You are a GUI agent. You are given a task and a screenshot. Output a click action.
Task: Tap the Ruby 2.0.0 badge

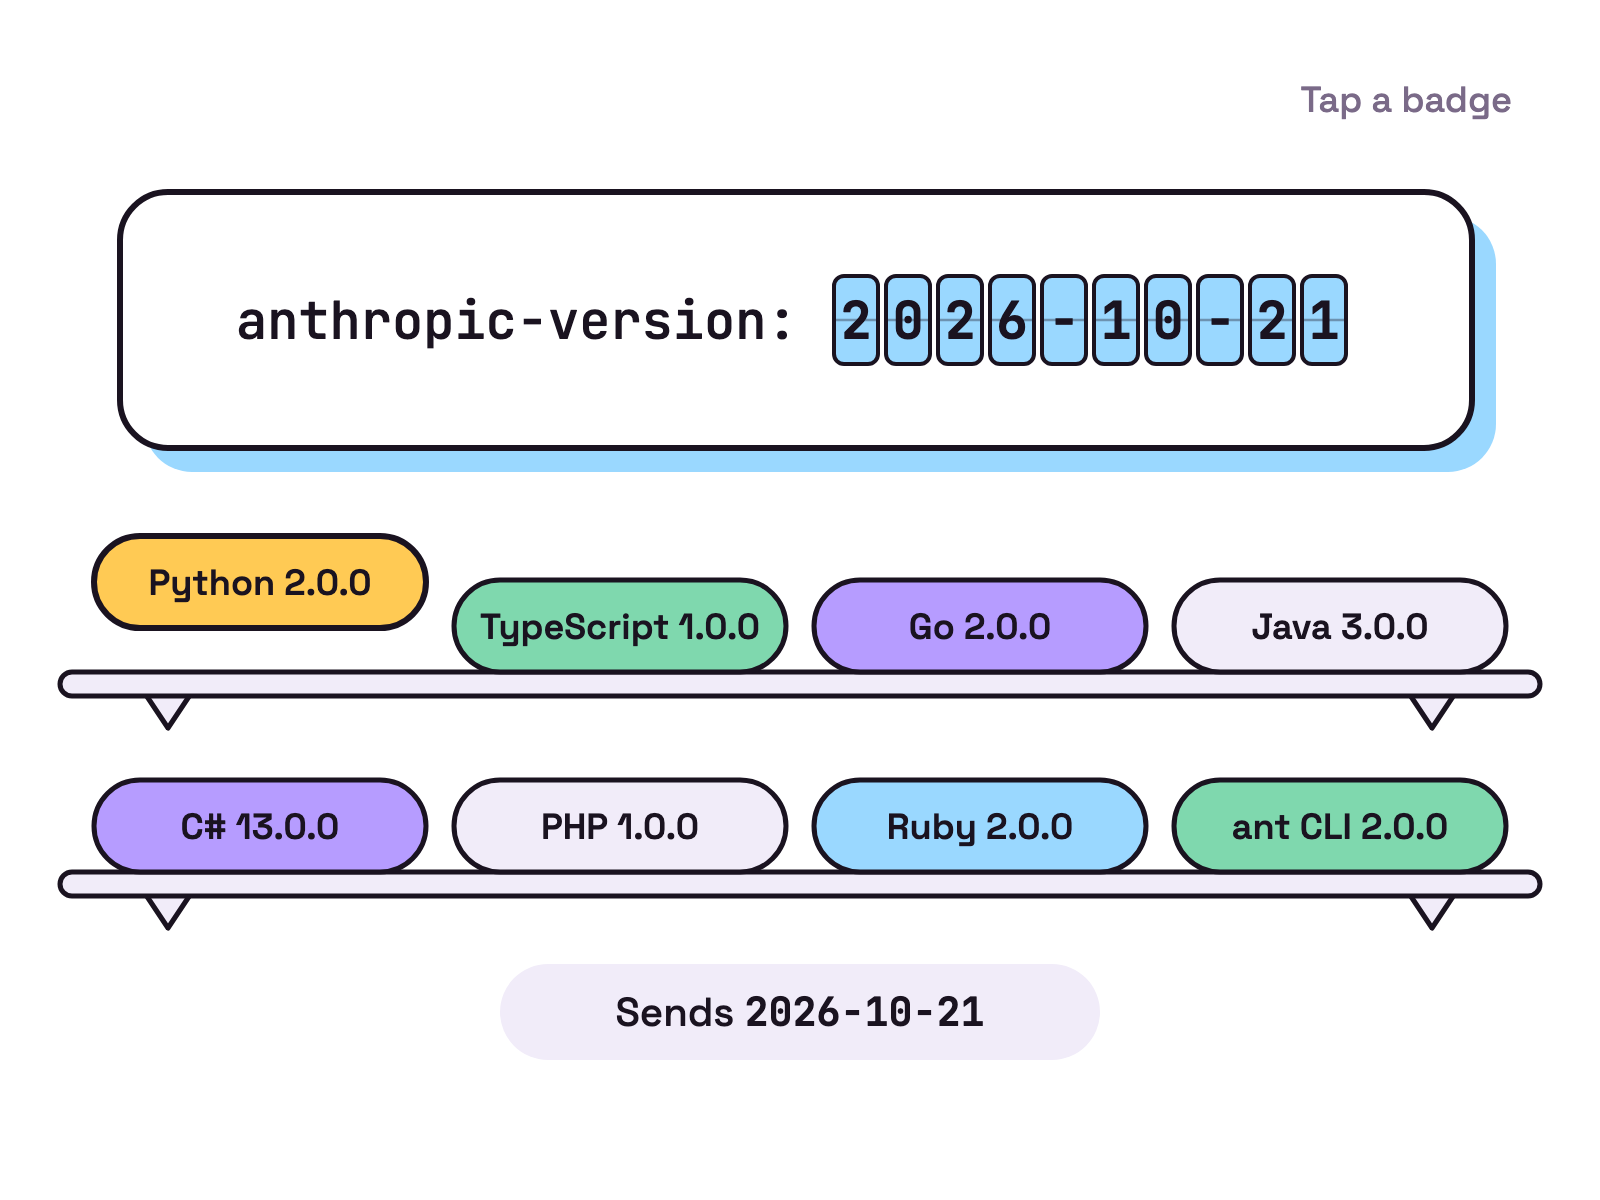click(x=980, y=826)
